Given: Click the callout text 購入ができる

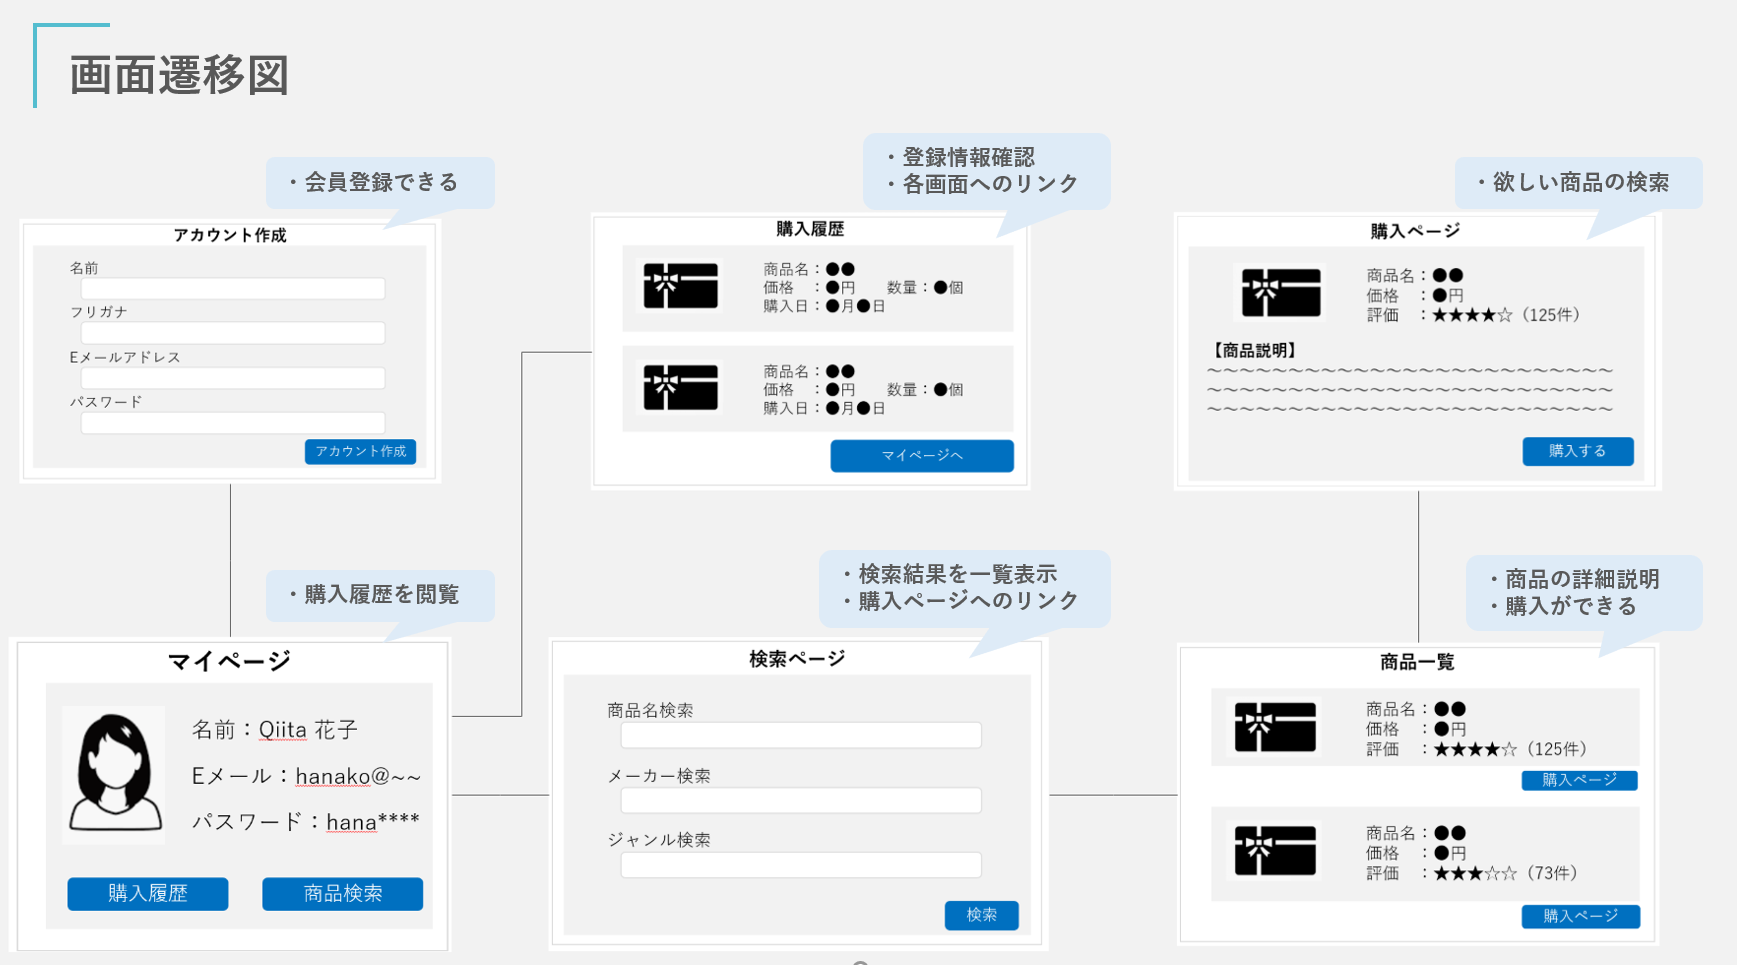Looking at the screenshot, I should (1571, 606).
